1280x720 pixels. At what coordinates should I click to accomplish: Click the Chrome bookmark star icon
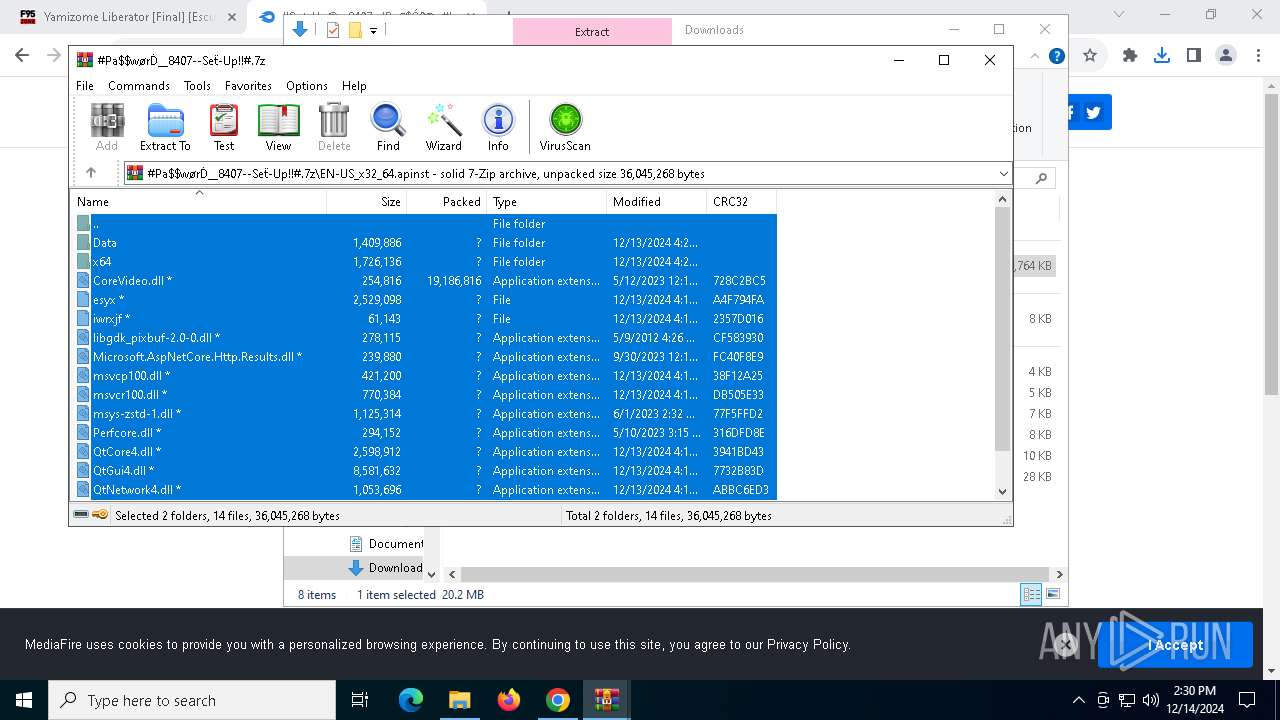1090,56
